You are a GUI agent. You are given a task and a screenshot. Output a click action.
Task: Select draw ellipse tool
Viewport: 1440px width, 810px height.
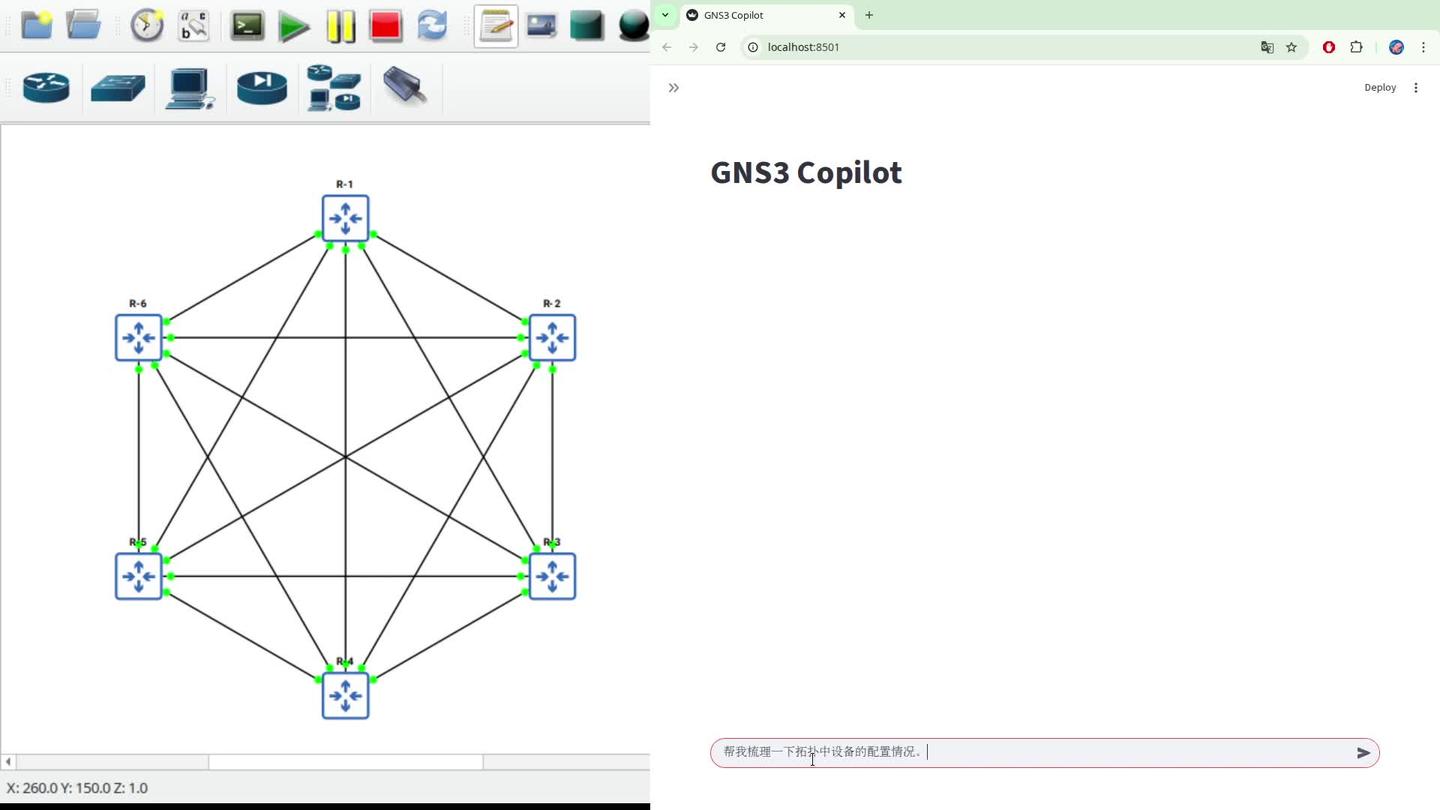[634, 25]
